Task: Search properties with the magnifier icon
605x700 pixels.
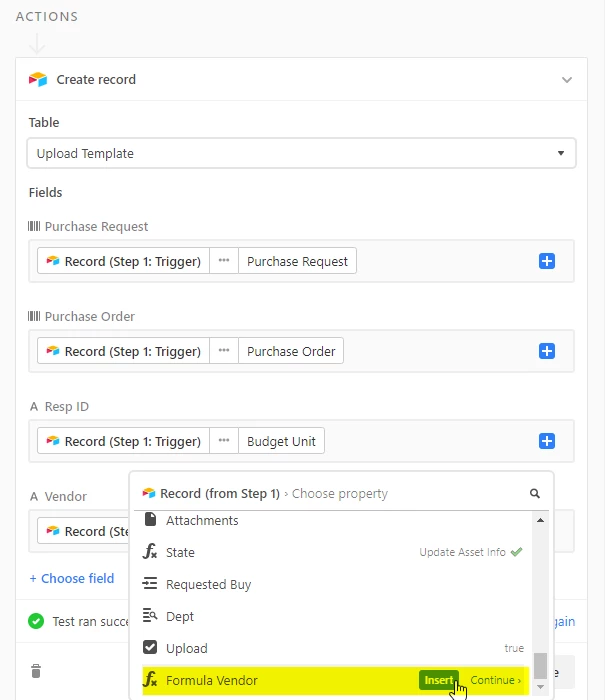Action: [x=534, y=493]
